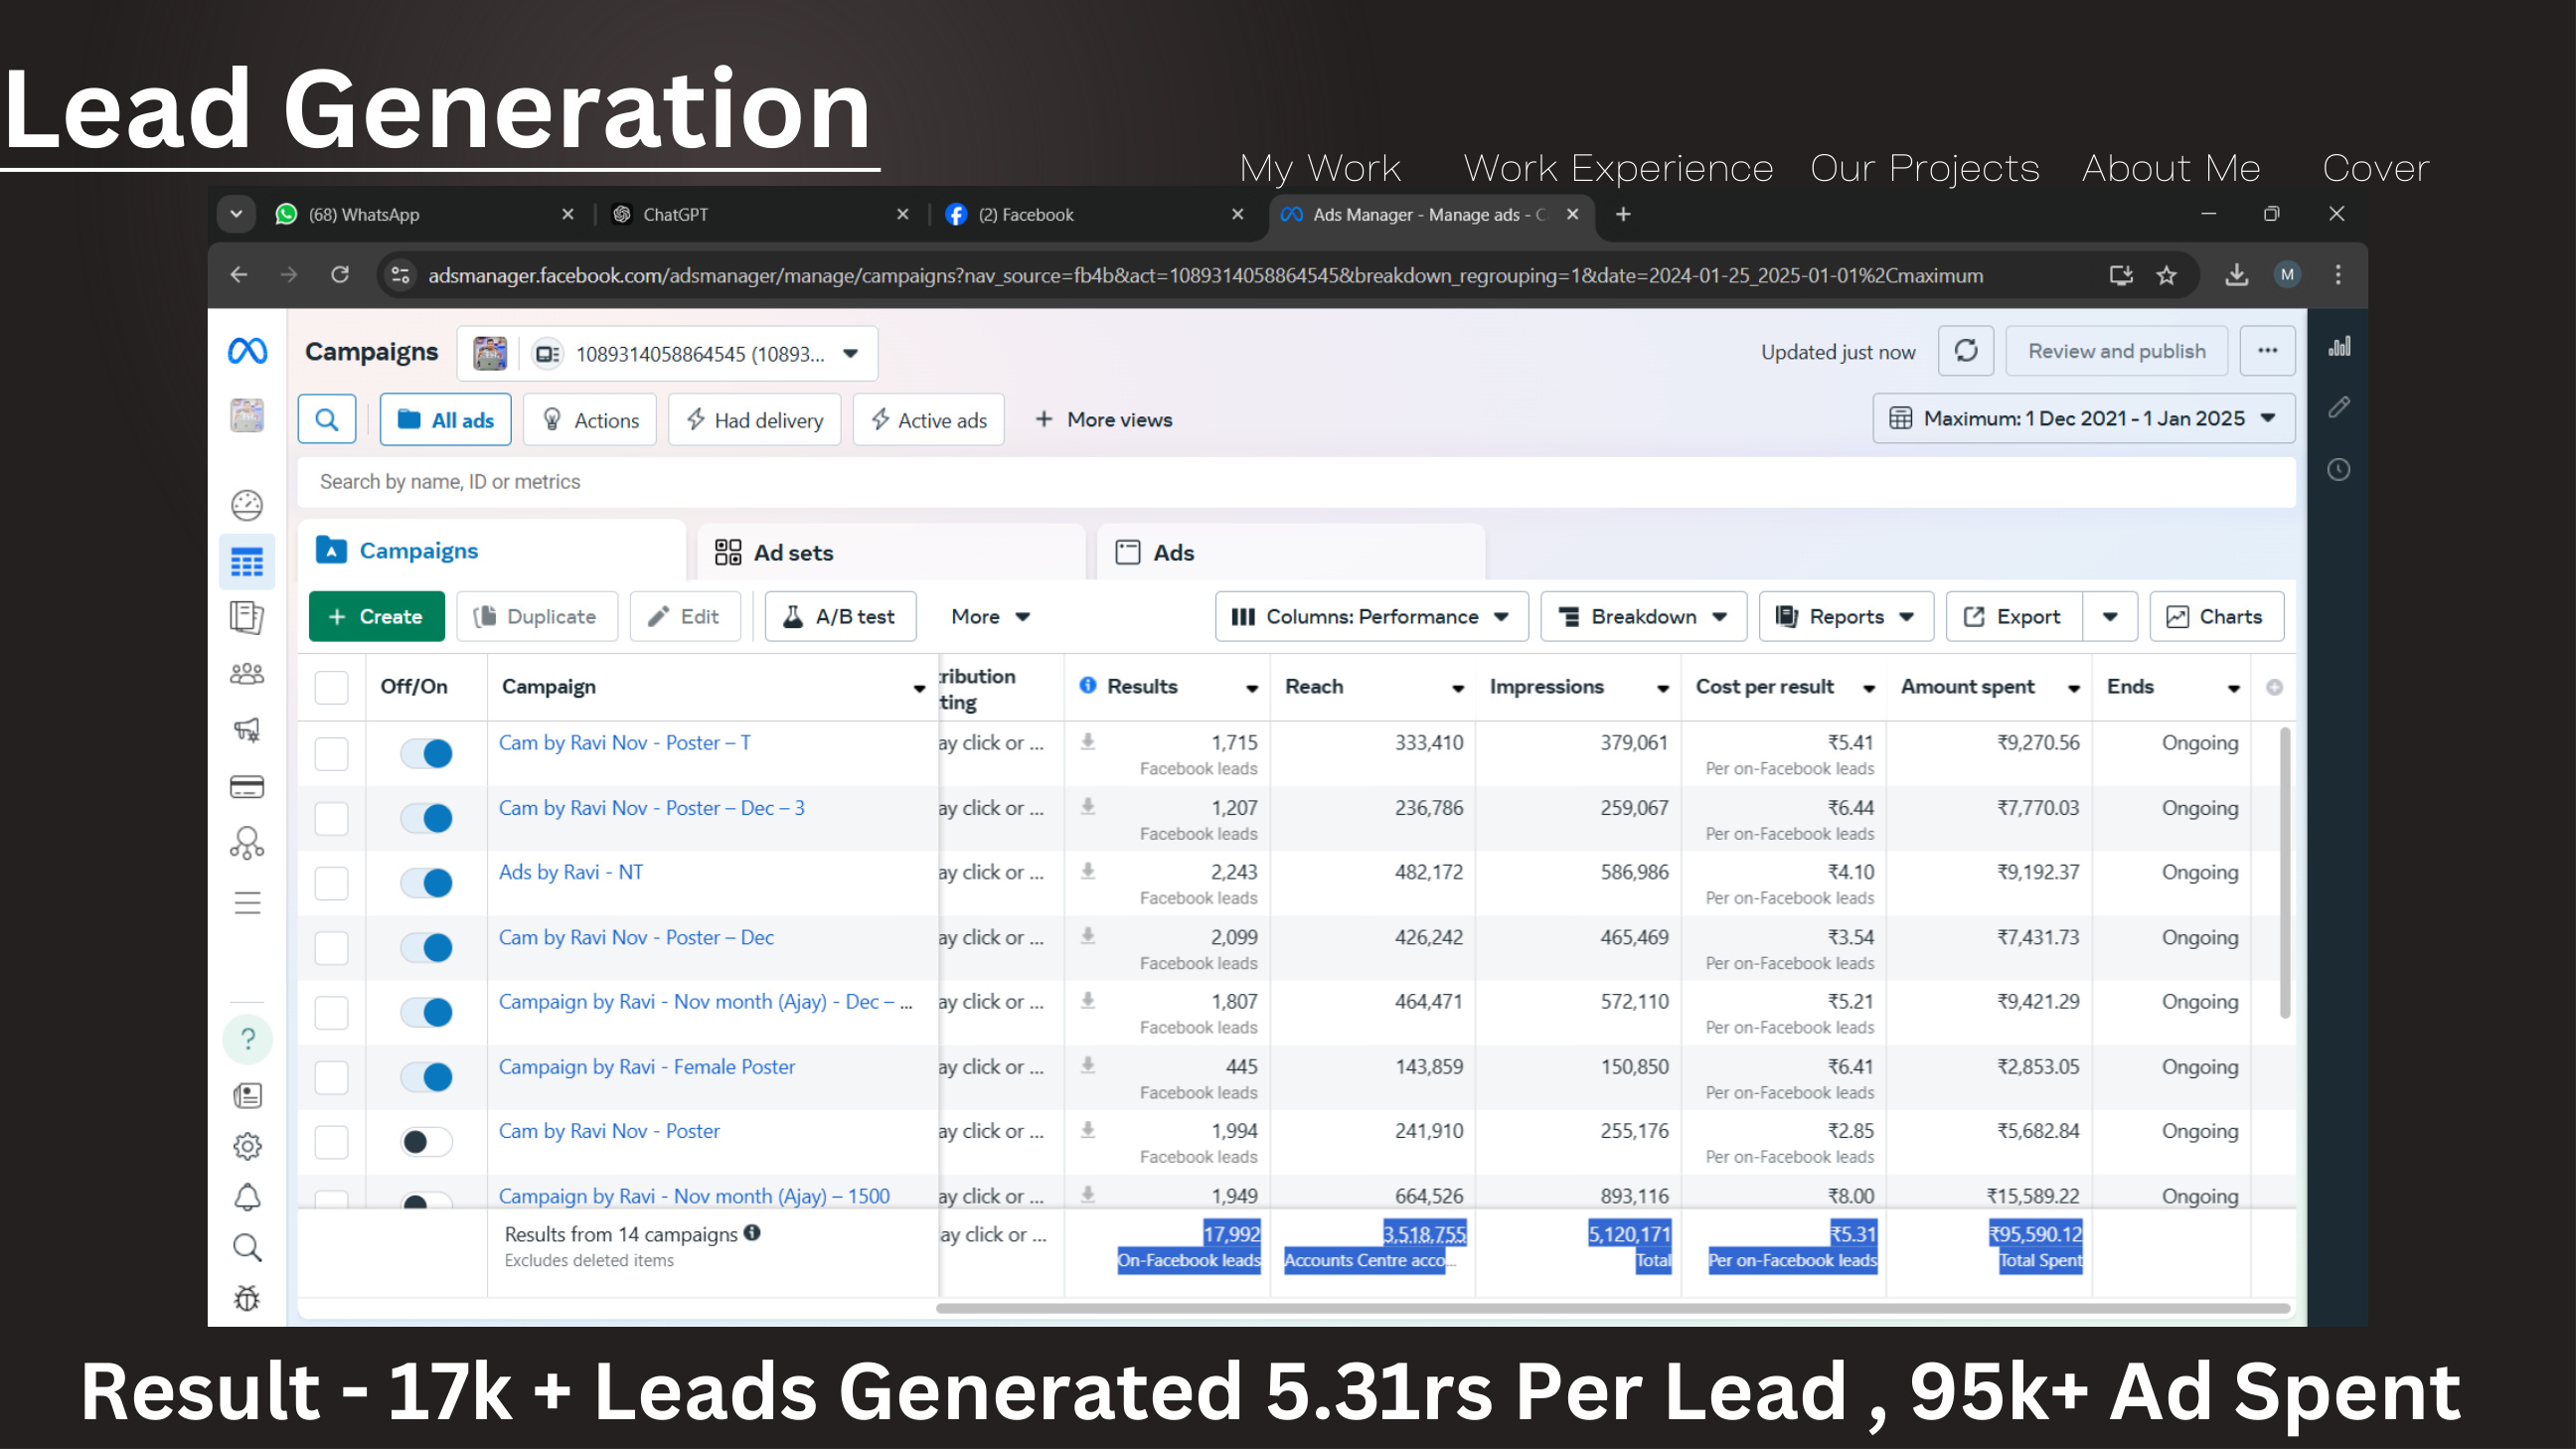Expand the Reports dropdown
Screen dimensions: 2576x1449
tap(1846, 617)
